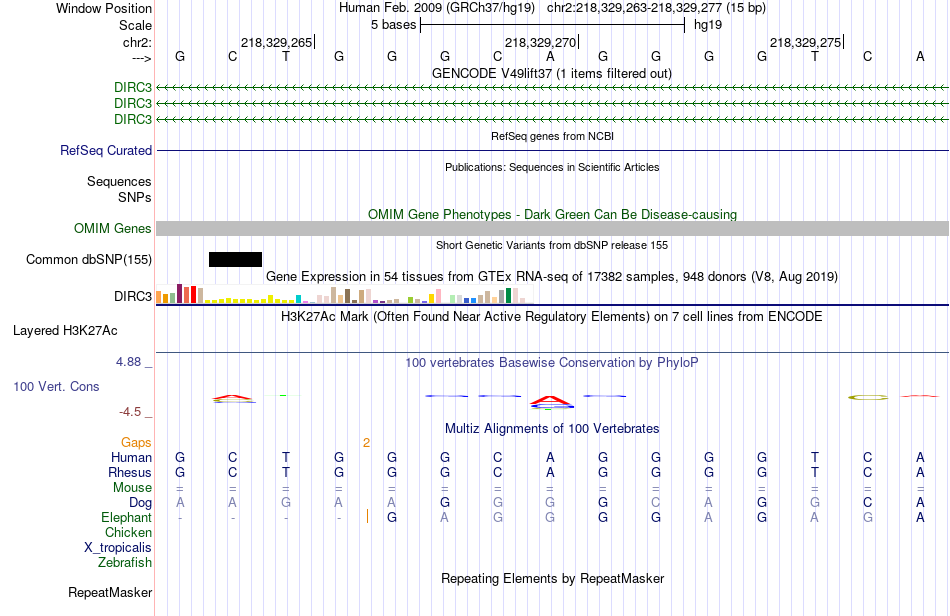Open the 100 Vert. Cons track label
The height and width of the screenshot is (616, 950).
pos(56,386)
